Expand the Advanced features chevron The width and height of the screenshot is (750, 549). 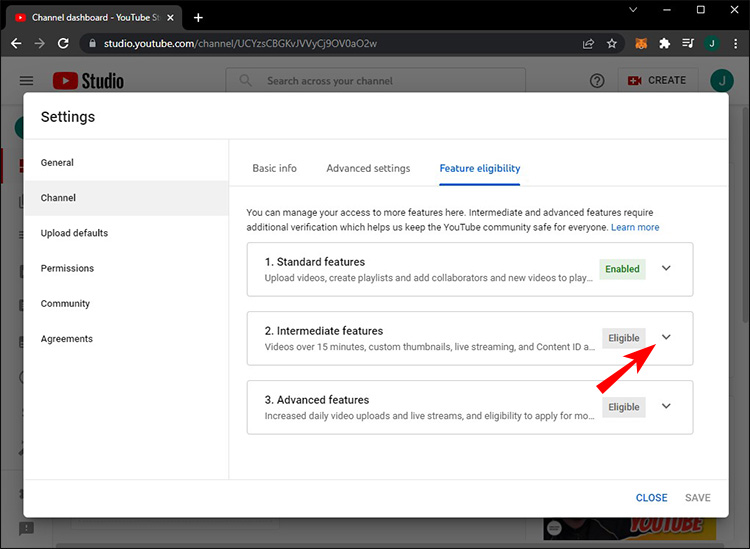coord(666,406)
